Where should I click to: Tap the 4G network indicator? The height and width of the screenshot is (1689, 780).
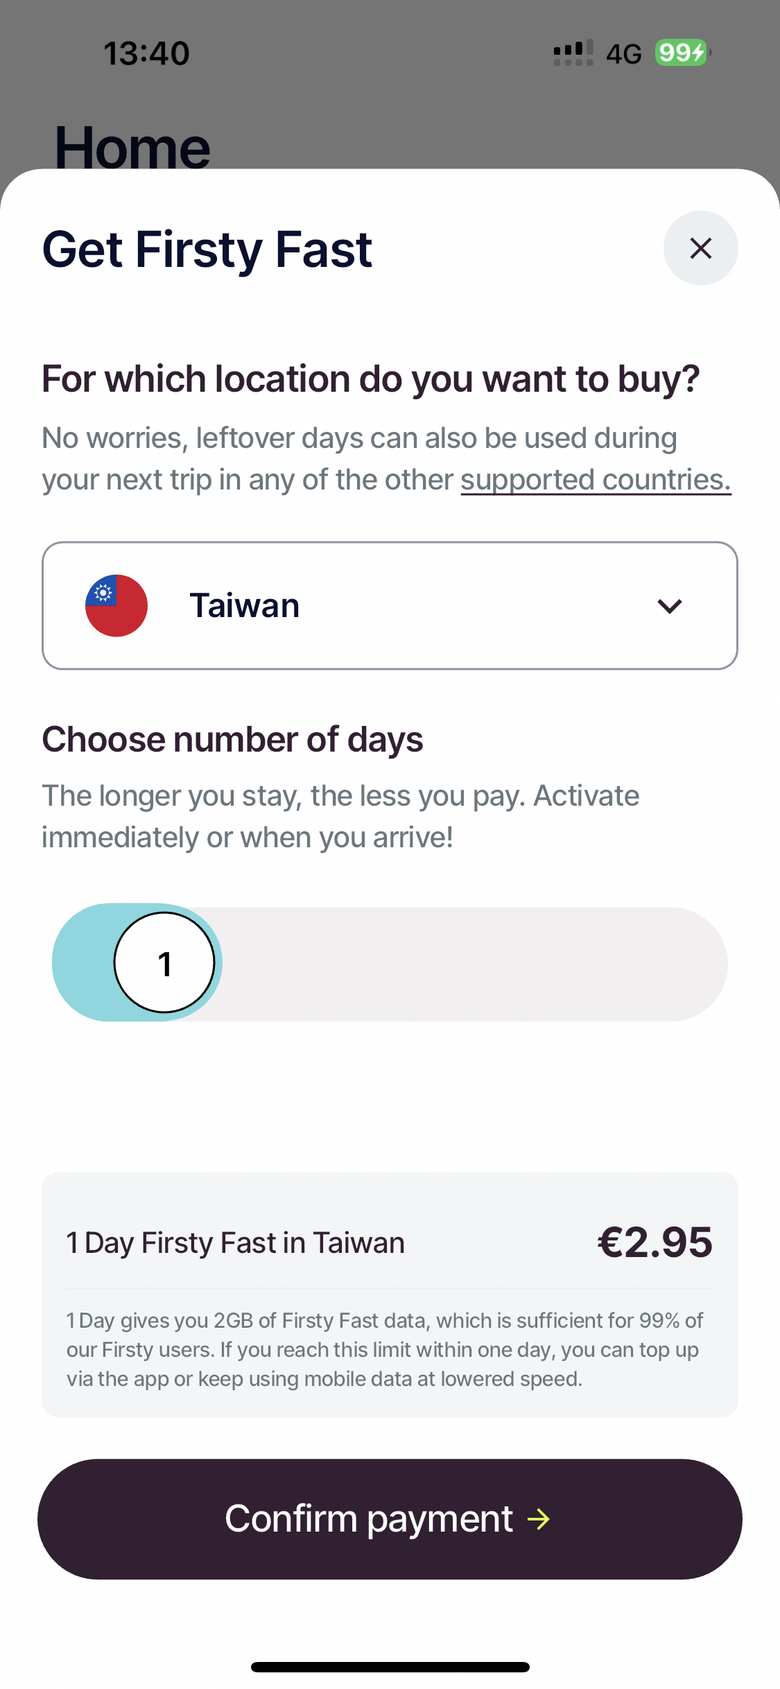[624, 54]
